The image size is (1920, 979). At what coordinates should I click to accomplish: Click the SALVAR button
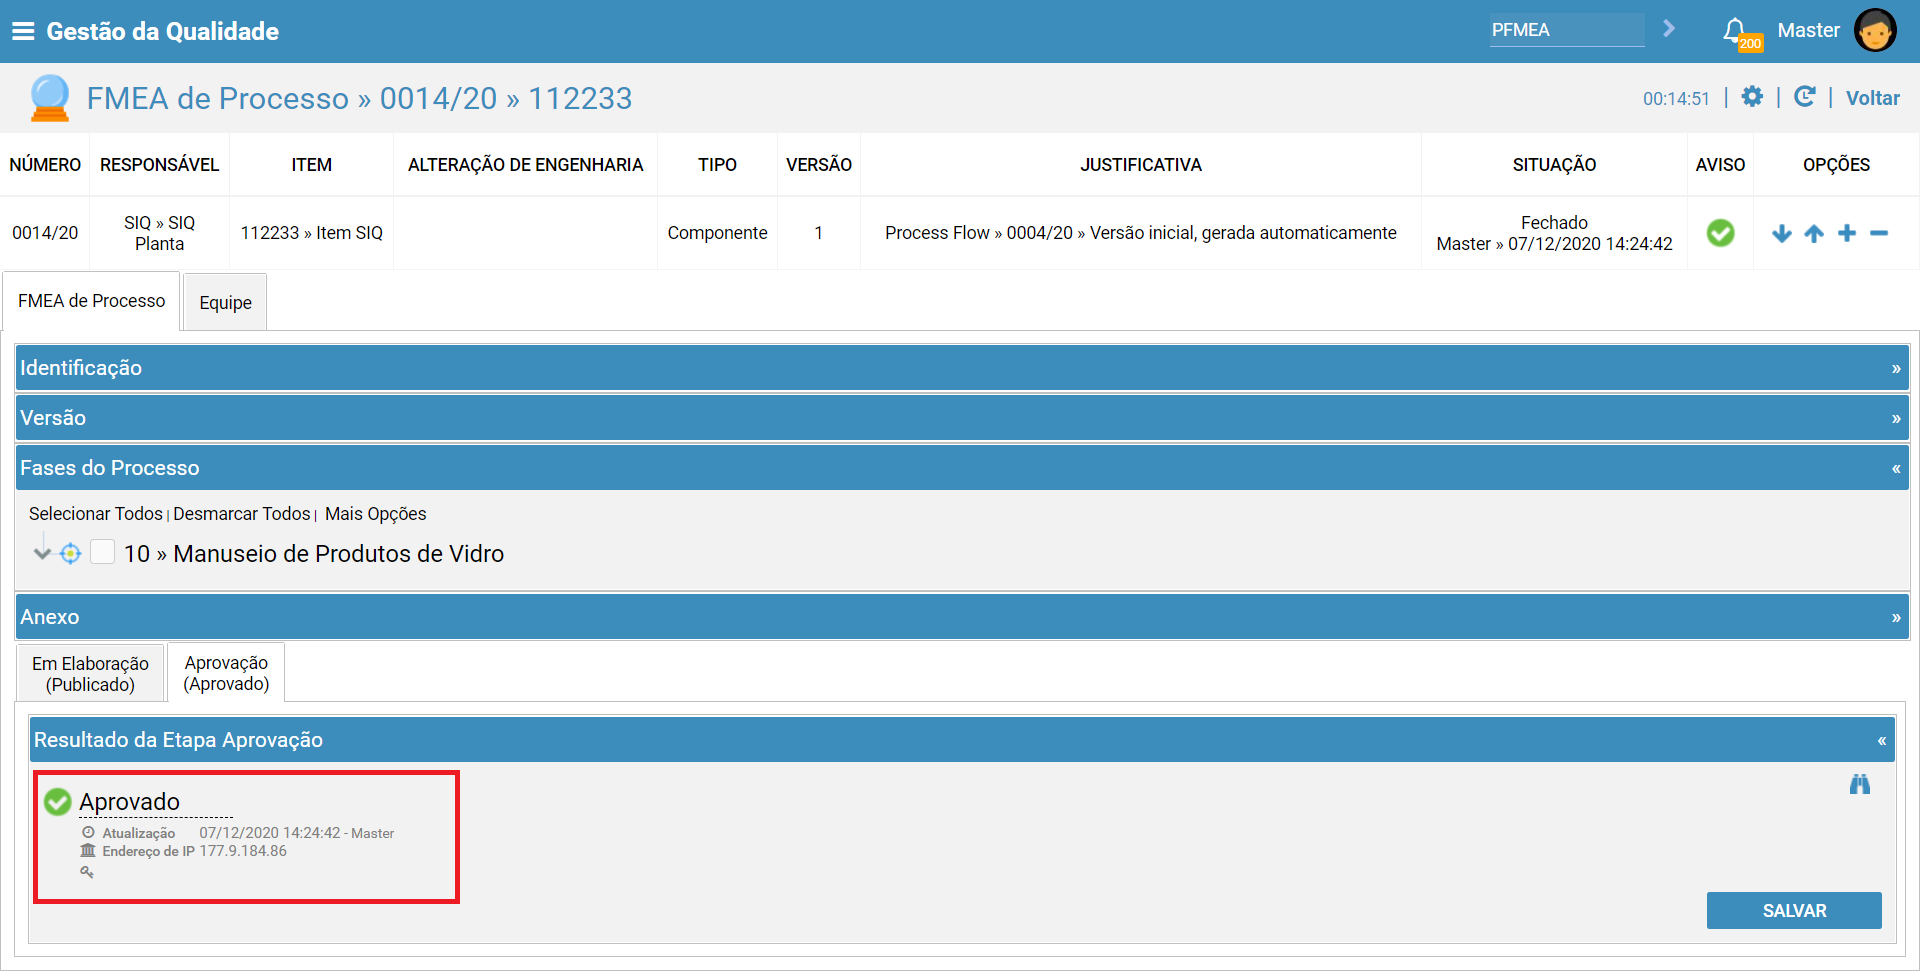tap(1793, 910)
